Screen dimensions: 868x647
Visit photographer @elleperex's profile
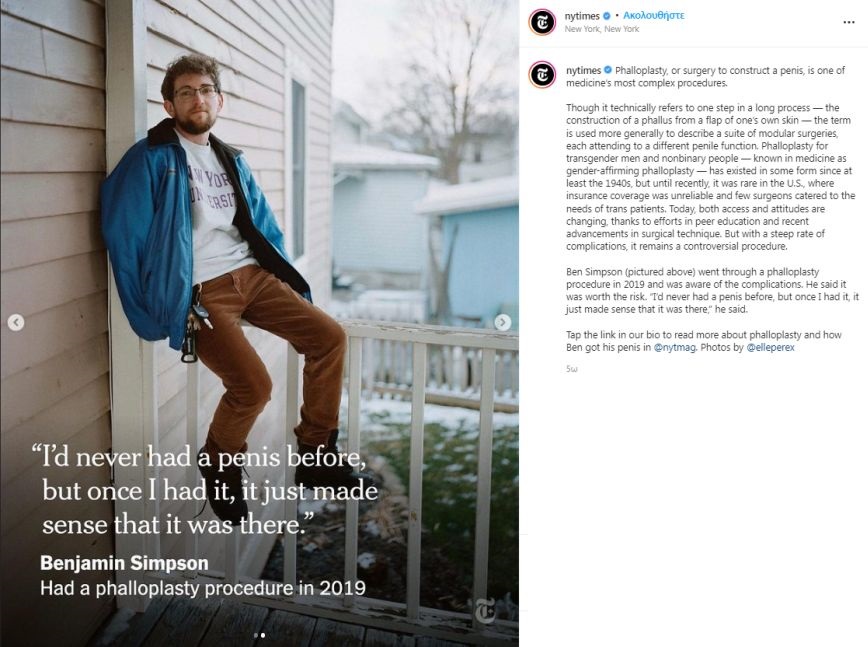coord(771,347)
